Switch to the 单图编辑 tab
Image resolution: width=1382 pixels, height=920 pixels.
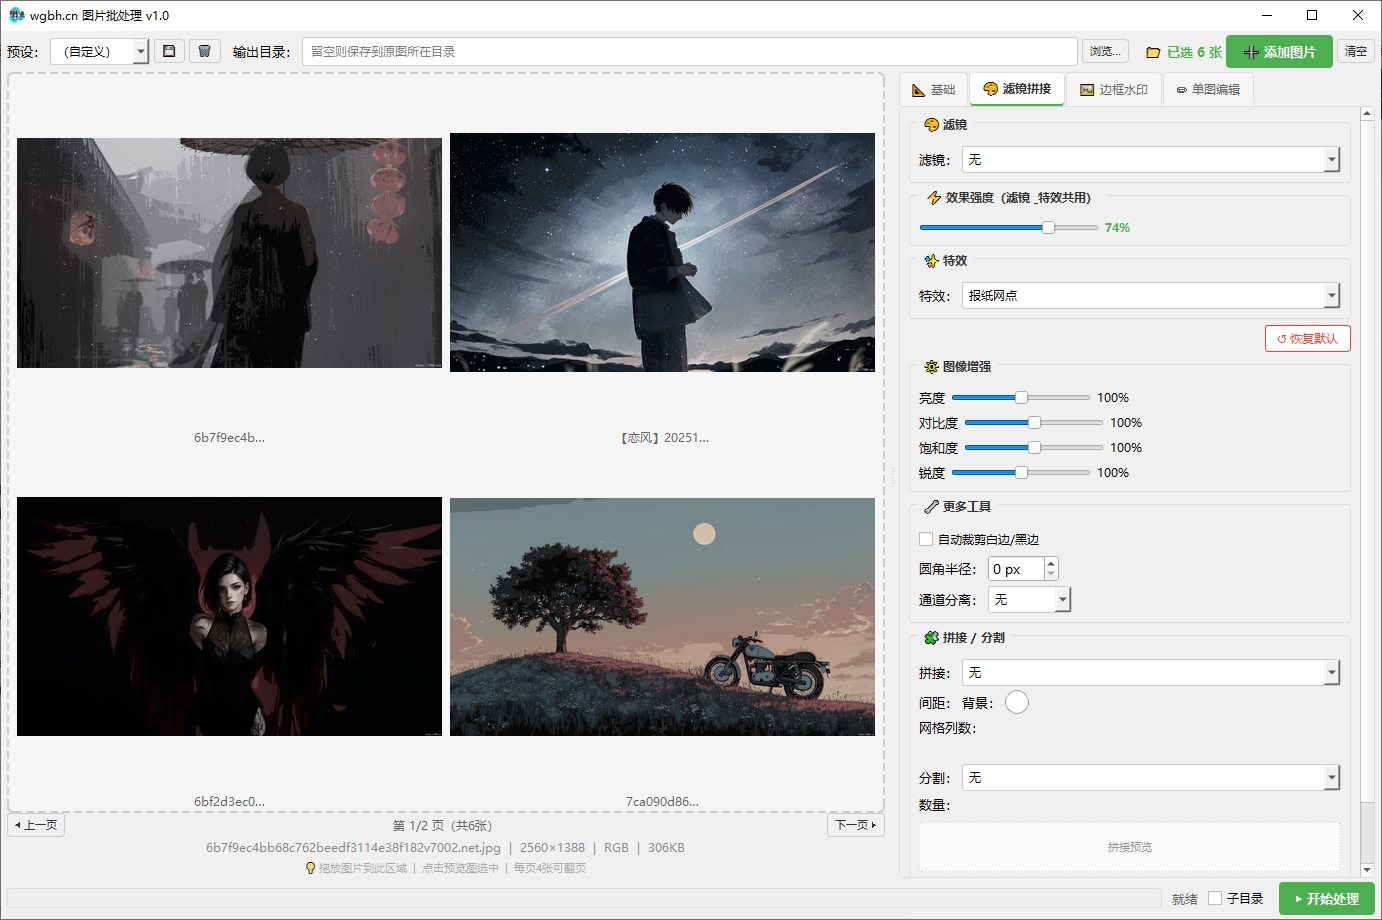point(1208,89)
